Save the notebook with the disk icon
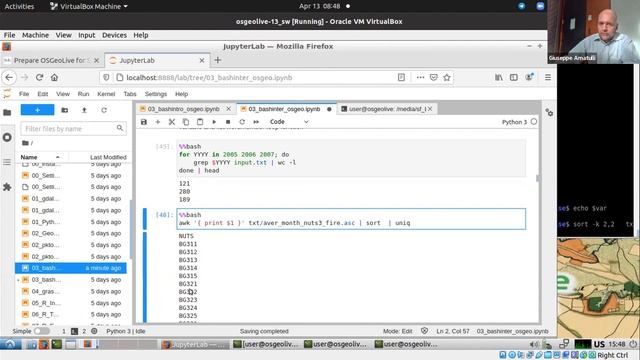Image resolution: width=640 pixels, height=360 pixels. (144, 122)
